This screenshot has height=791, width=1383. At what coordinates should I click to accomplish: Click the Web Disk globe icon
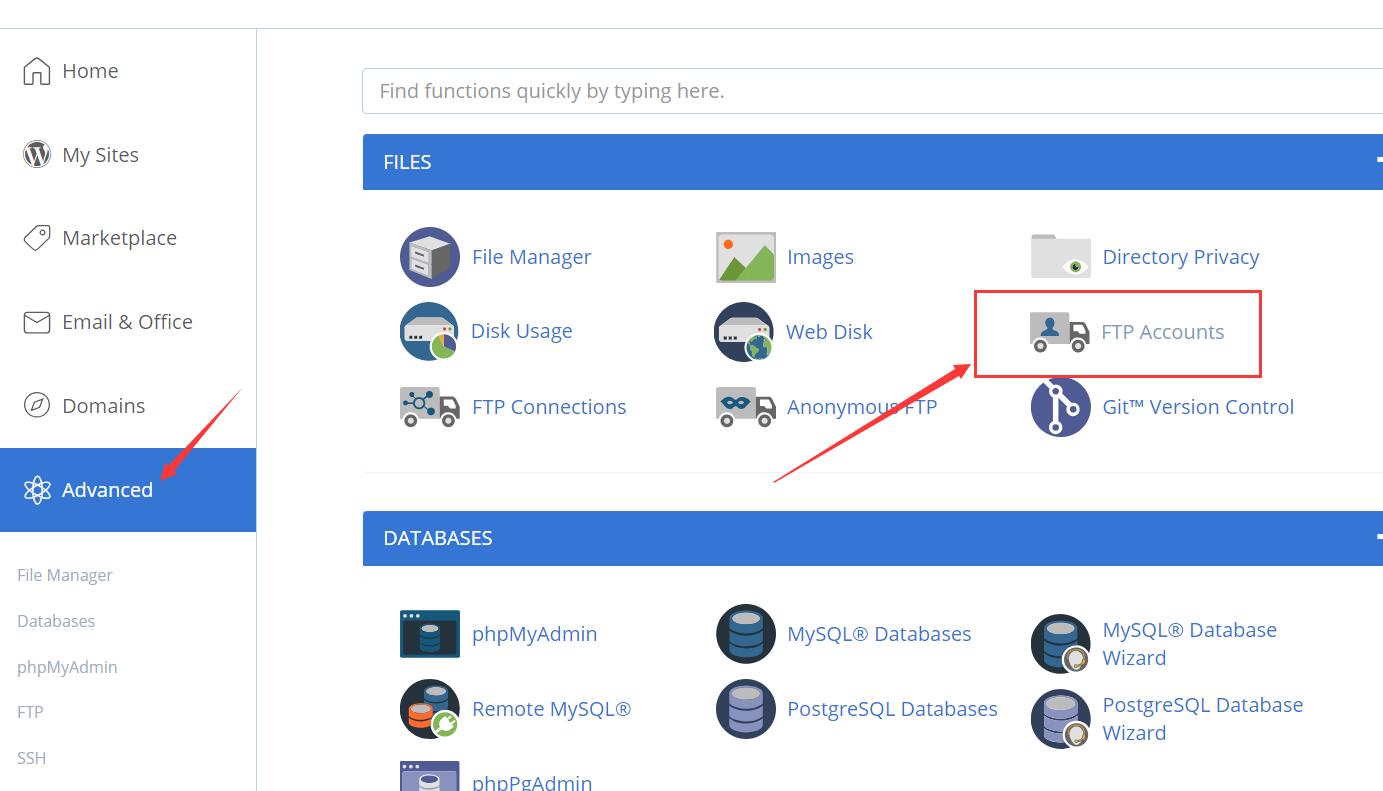coord(745,332)
